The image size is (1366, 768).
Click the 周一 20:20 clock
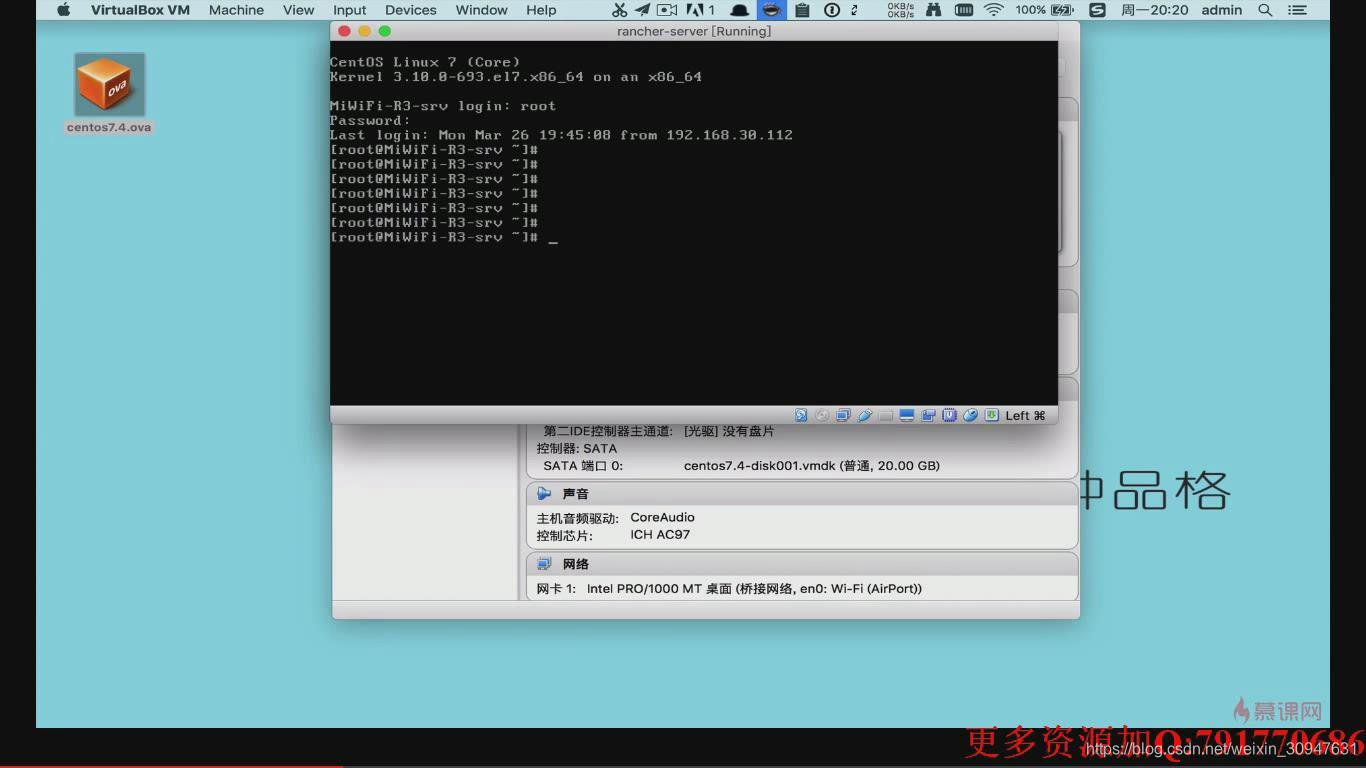[x=1154, y=10]
